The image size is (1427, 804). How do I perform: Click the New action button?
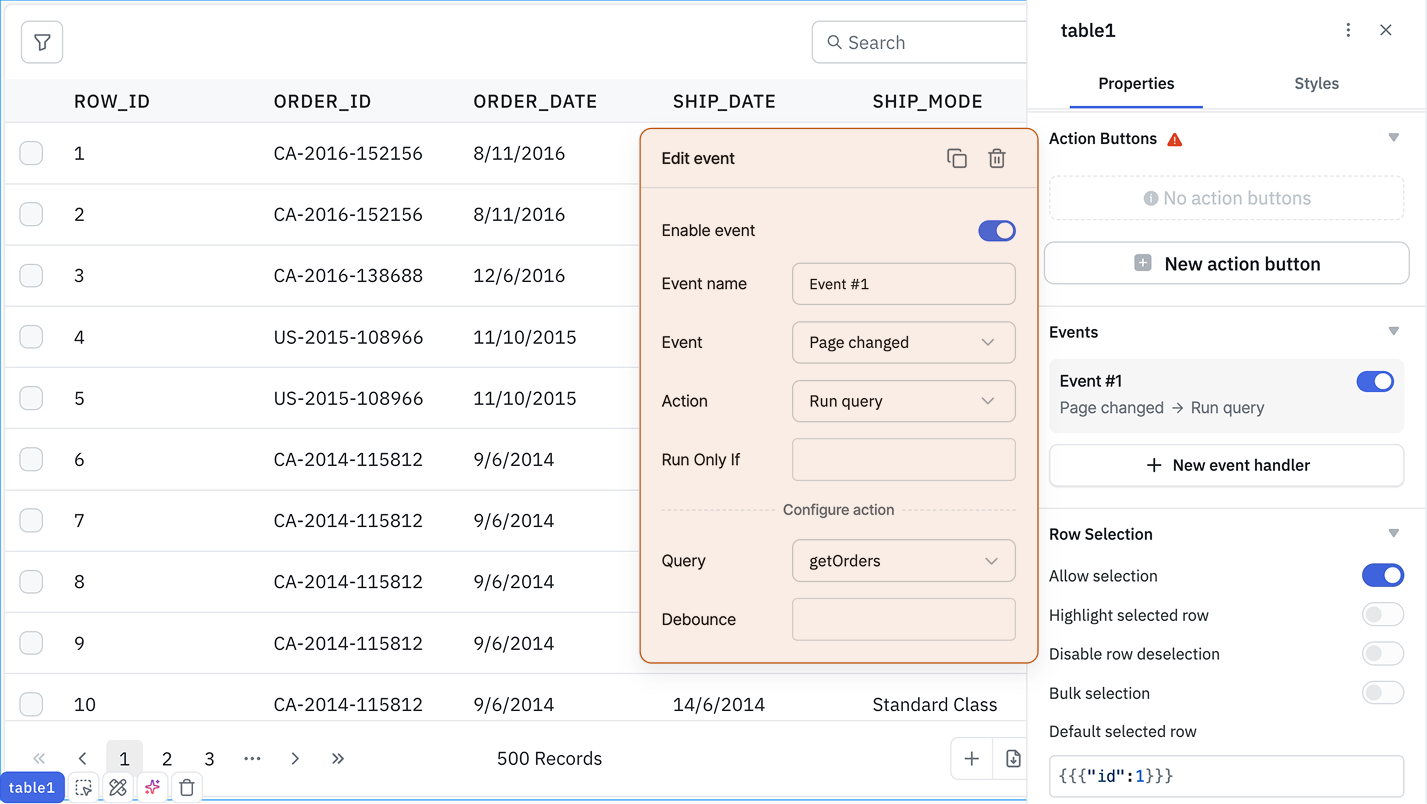point(1227,264)
